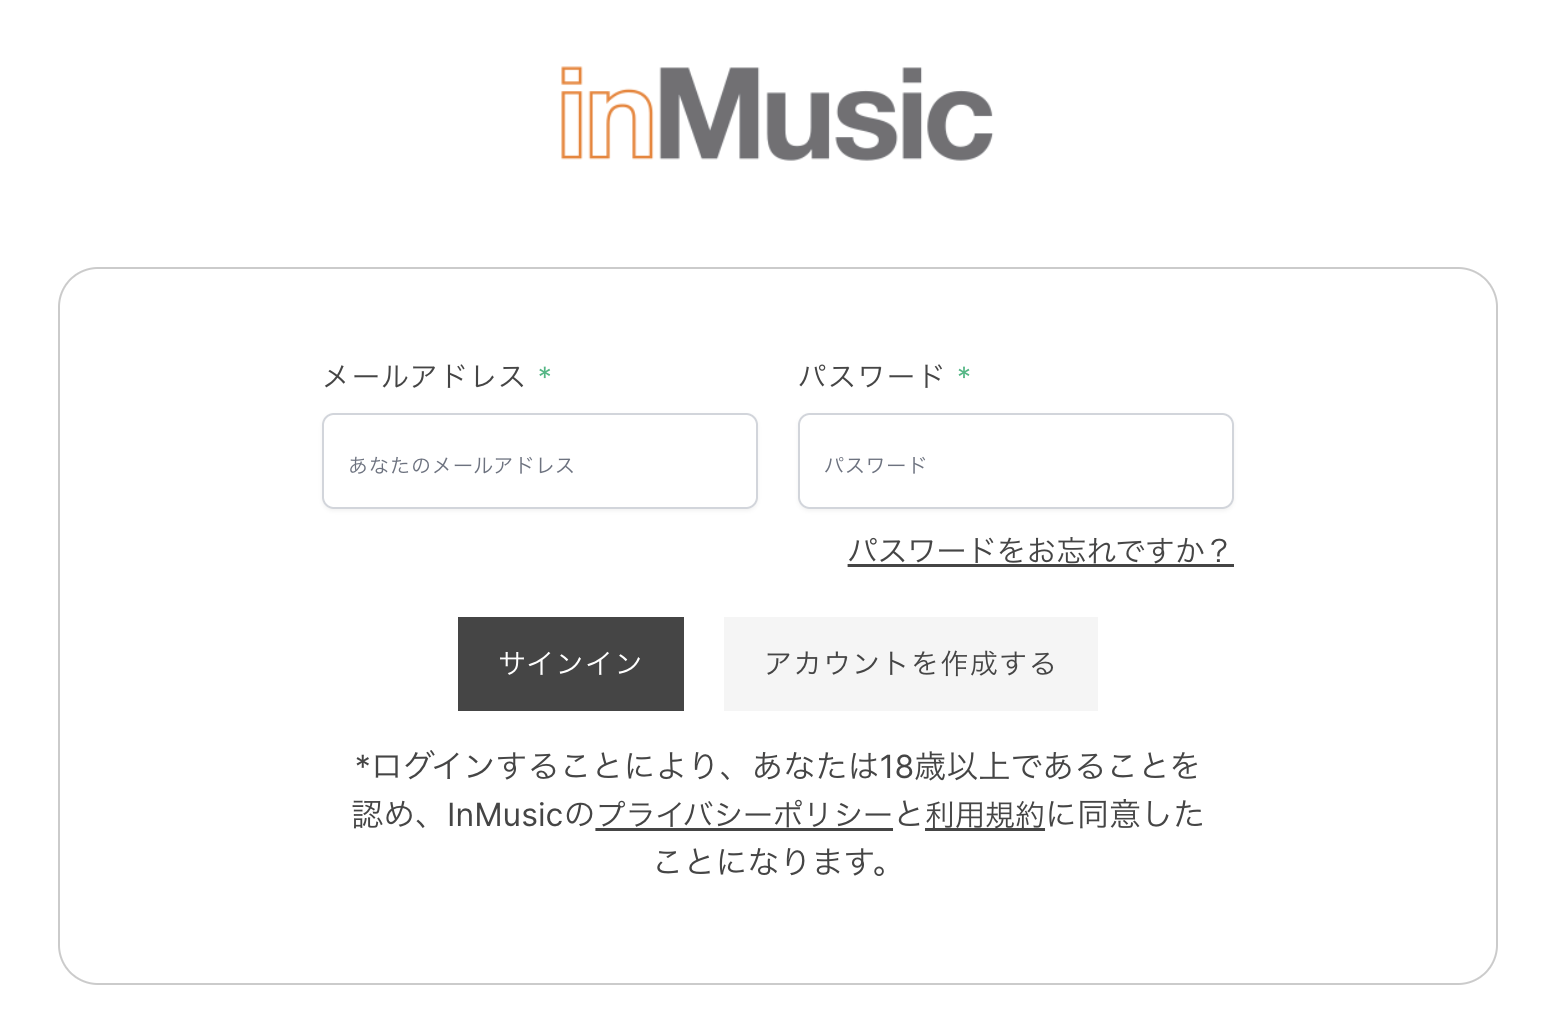Click the パスワード field label above input

pyautogui.click(x=871, y=376)
